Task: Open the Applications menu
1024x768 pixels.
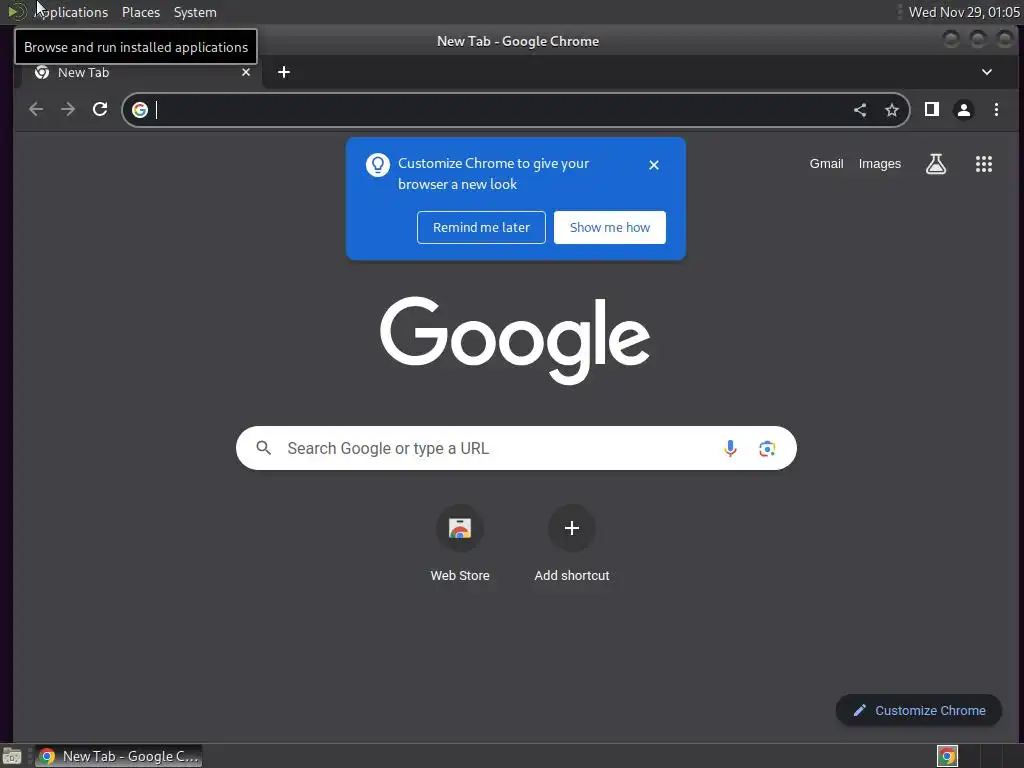Action: 71,12
